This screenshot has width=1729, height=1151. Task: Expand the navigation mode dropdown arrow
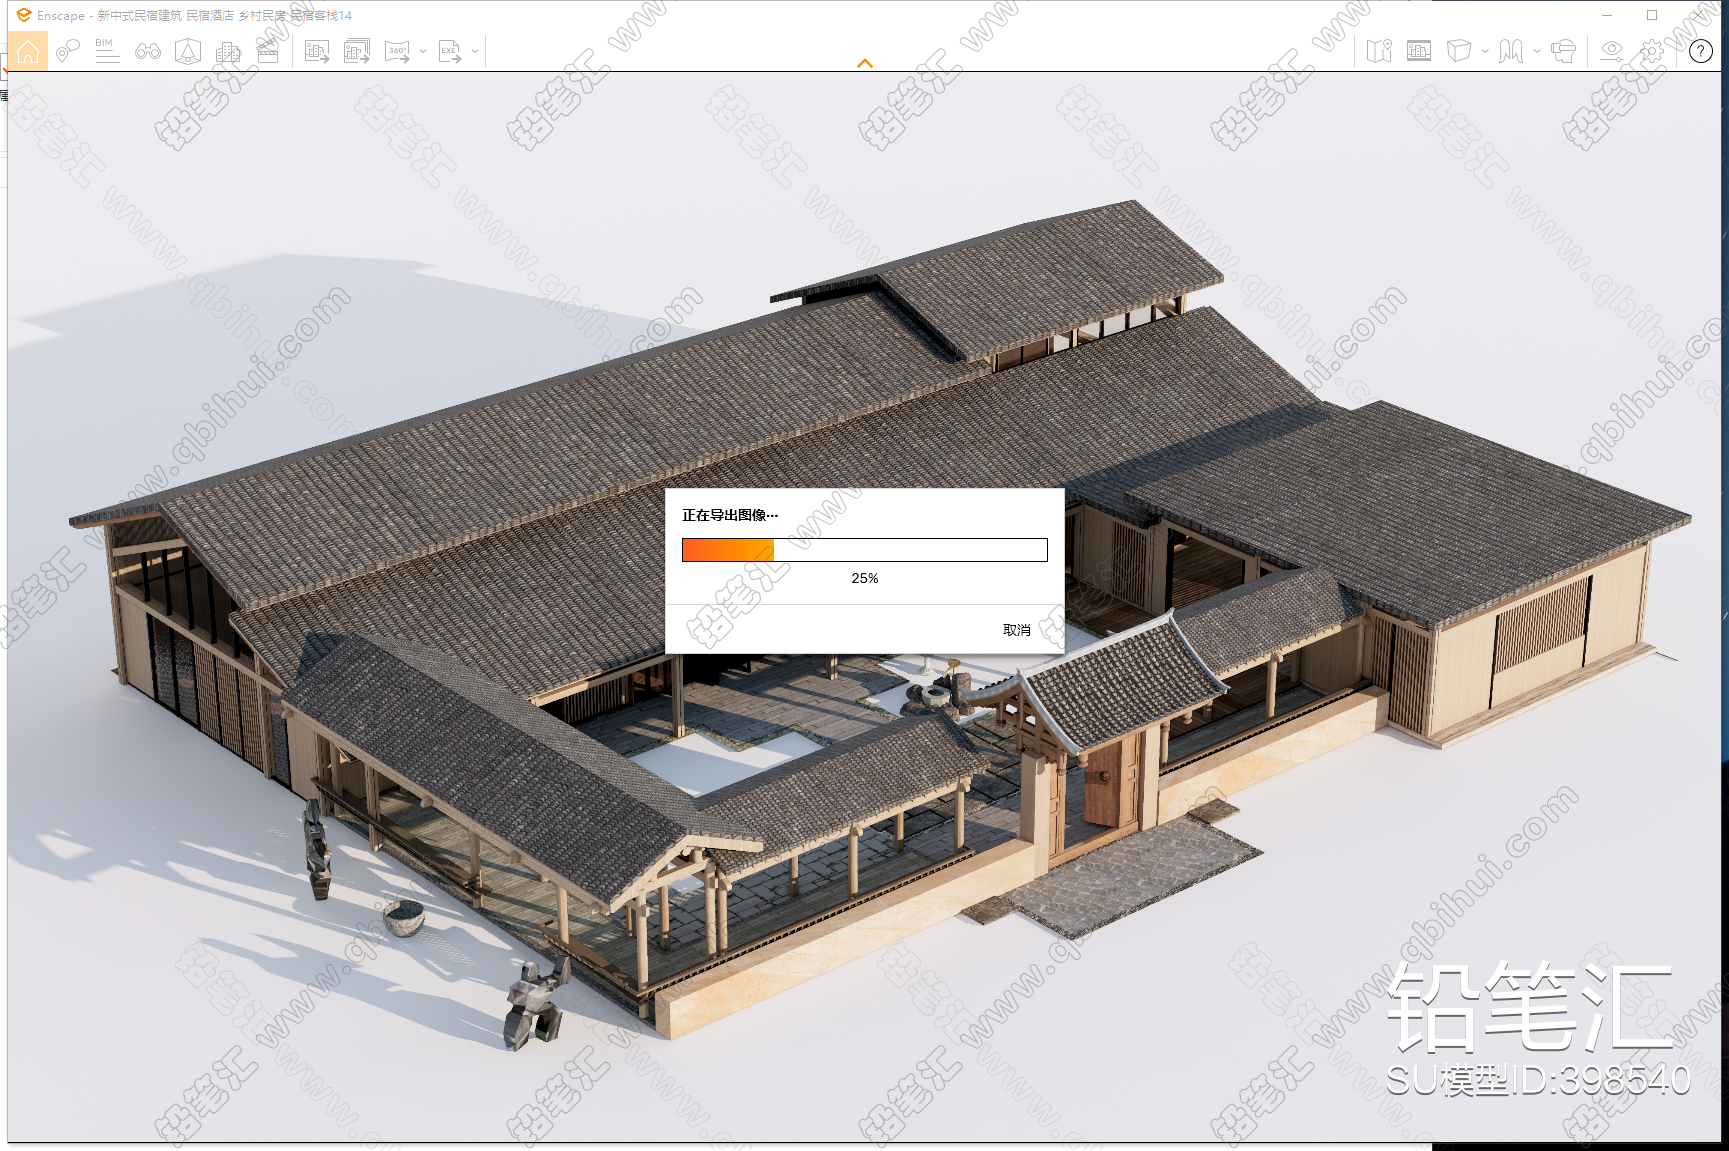[1537, 51]
